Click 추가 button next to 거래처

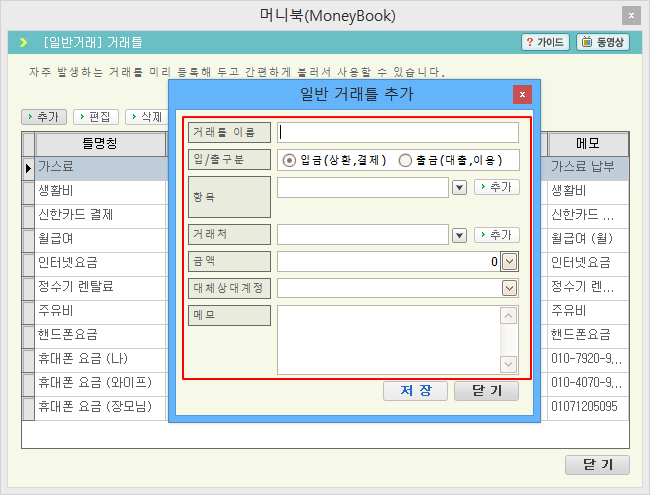(x=496, y=235)
